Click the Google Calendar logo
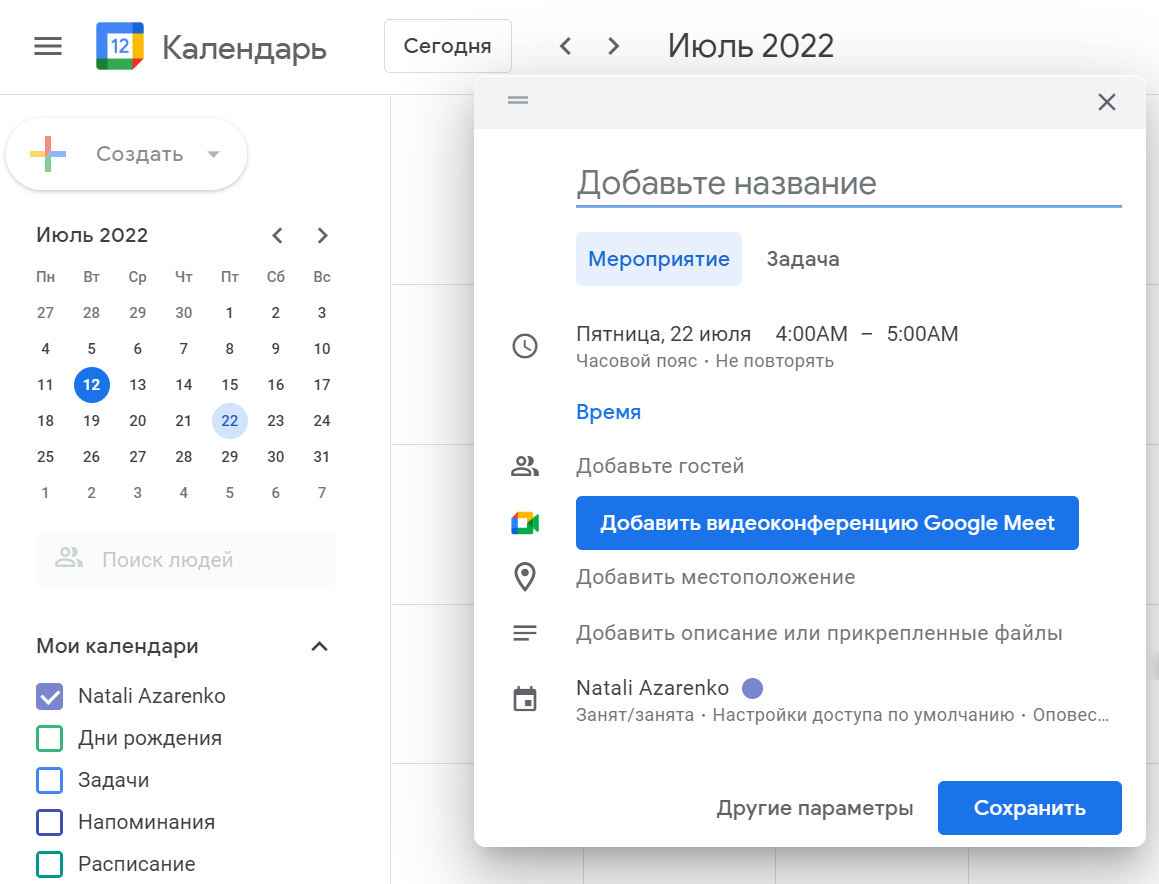Screen dimensions: 1159x884 [120, 46]
